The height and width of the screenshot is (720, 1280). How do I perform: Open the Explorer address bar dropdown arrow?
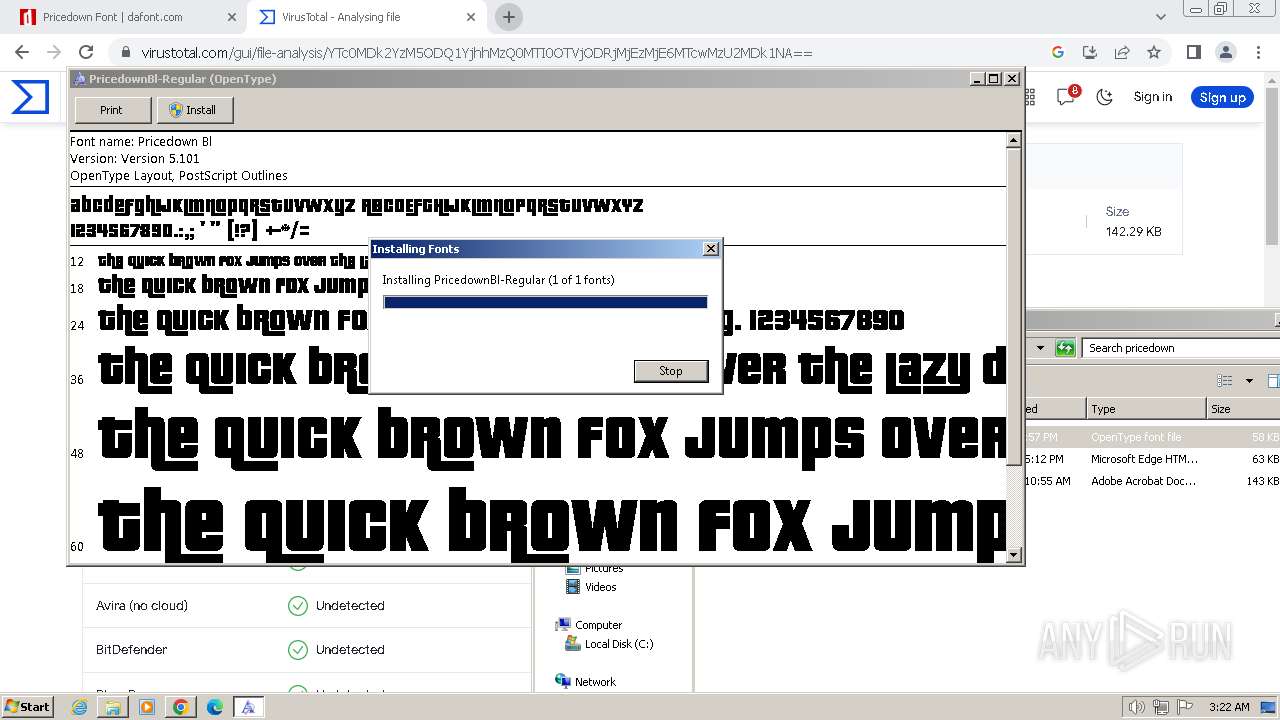coord(1040,348)
